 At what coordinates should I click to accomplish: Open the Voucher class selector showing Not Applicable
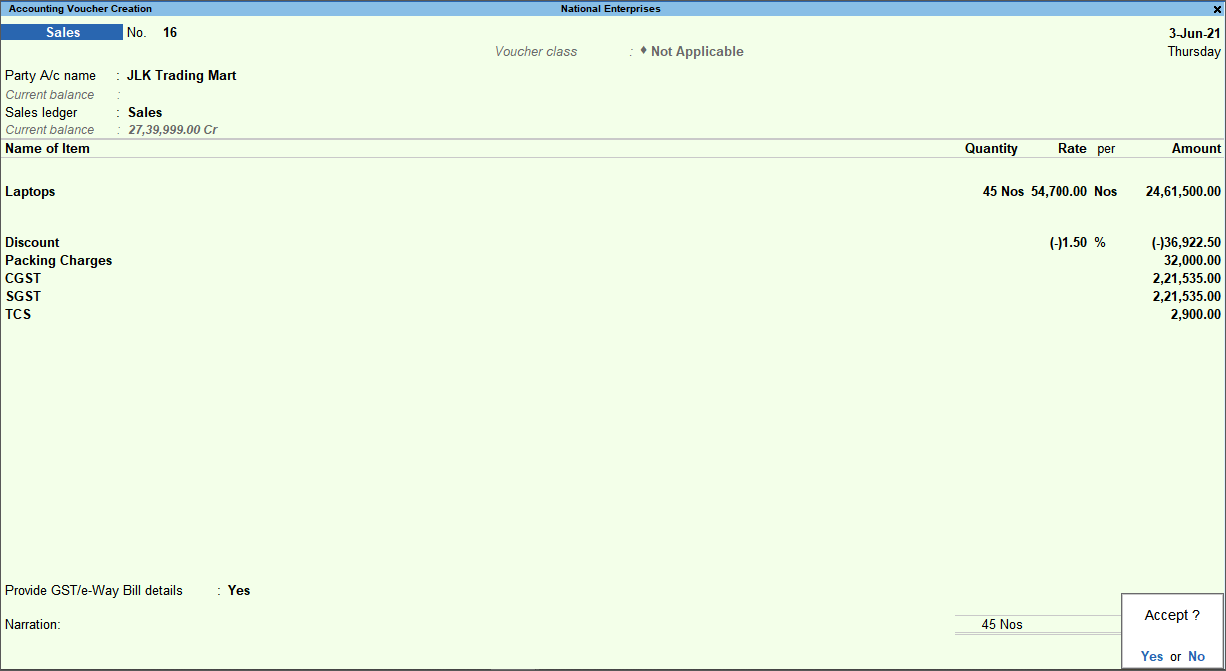coord(696,51)
